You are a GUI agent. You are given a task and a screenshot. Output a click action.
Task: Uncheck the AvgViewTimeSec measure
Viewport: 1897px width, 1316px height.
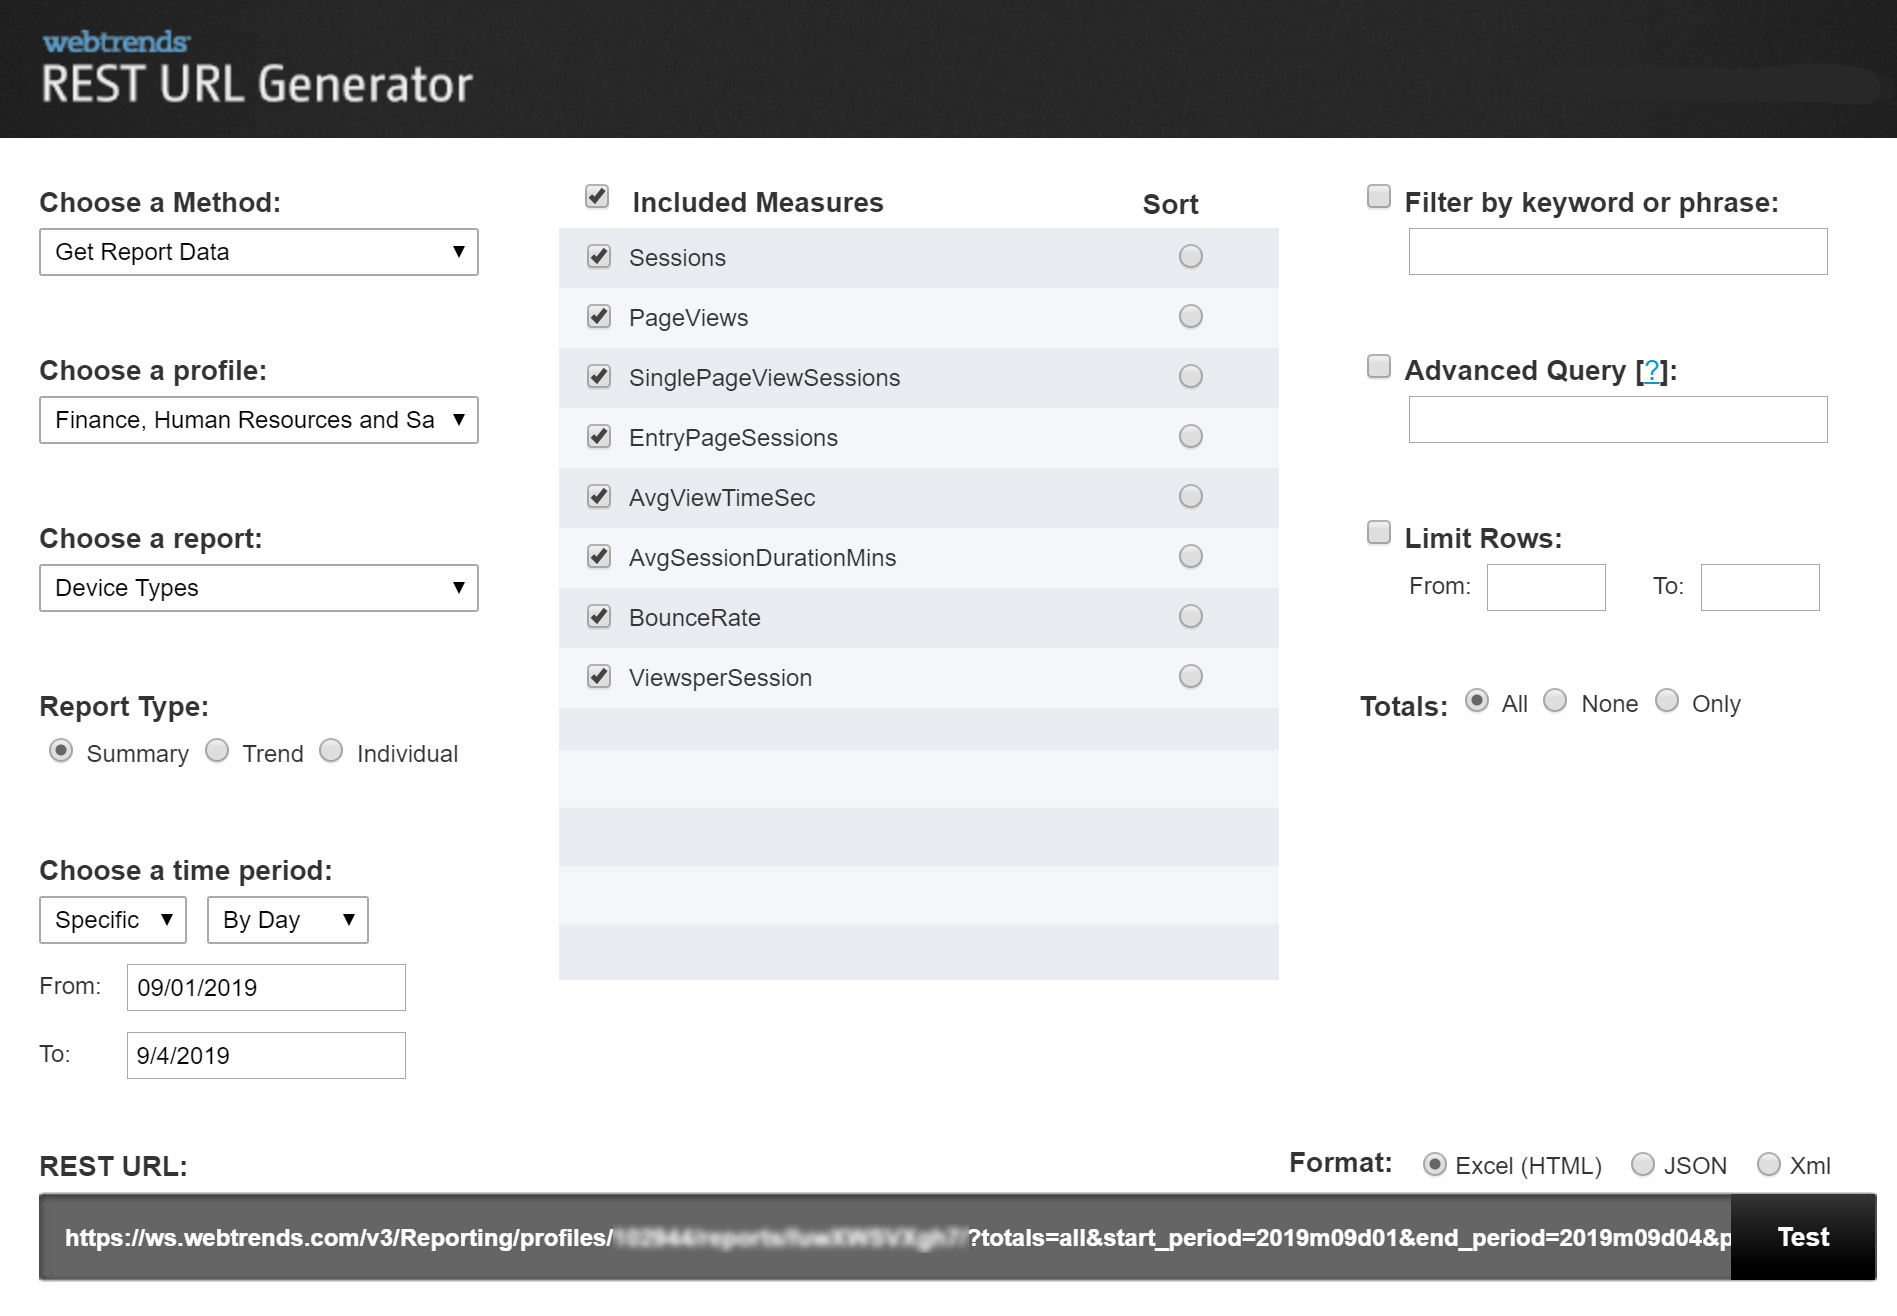599,497
